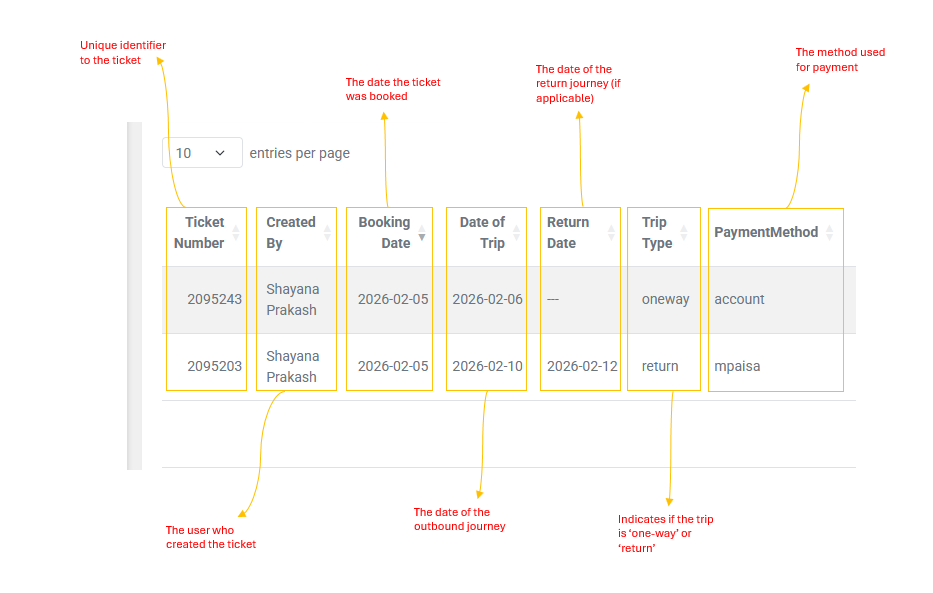
Task: Click return date 2026-02-12 cell
Action: coord(582,366)
